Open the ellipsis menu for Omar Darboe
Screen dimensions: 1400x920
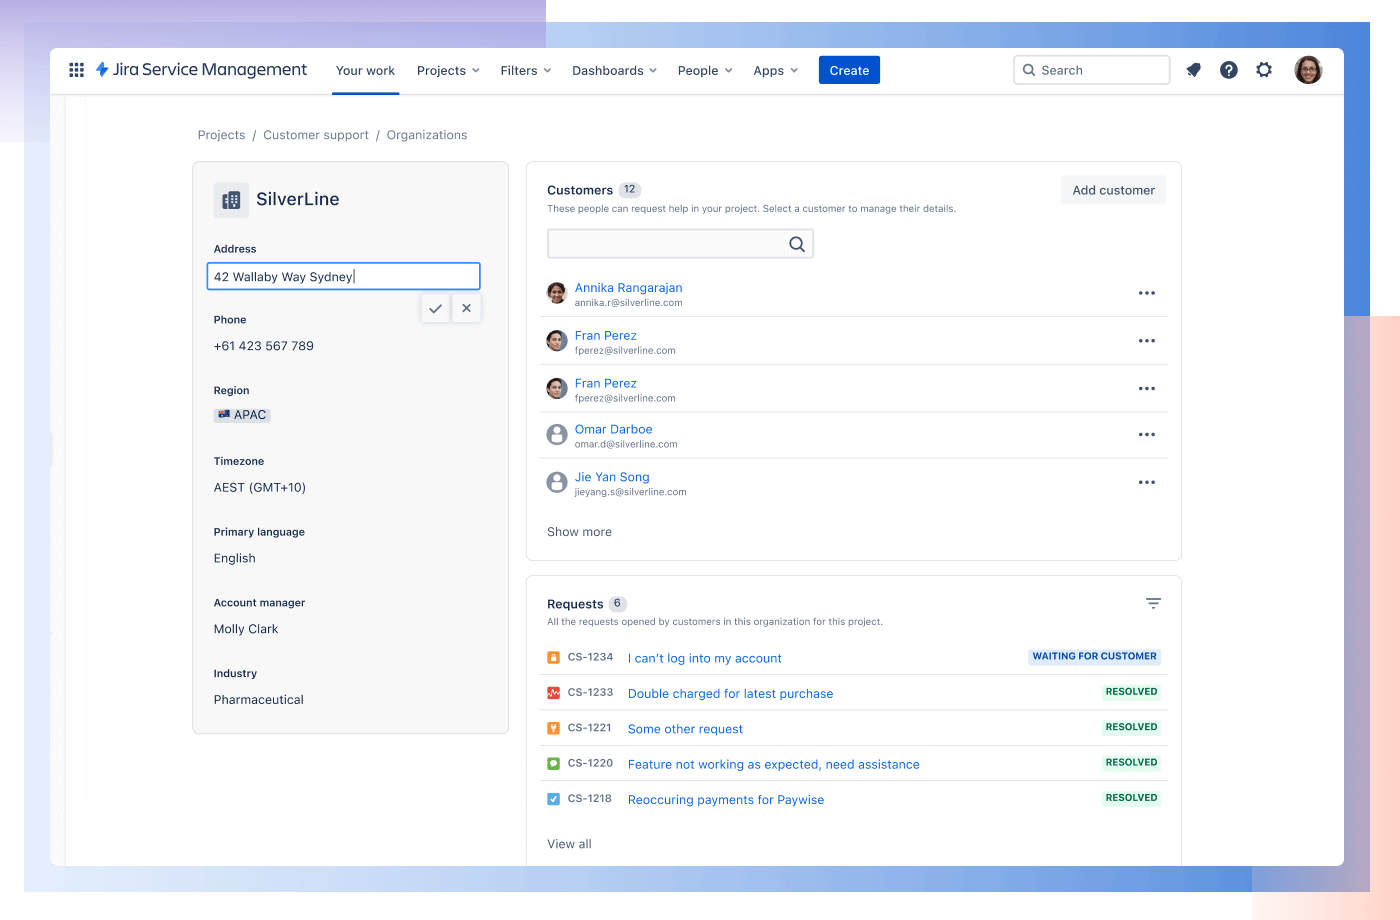(x=1146, y=434)
